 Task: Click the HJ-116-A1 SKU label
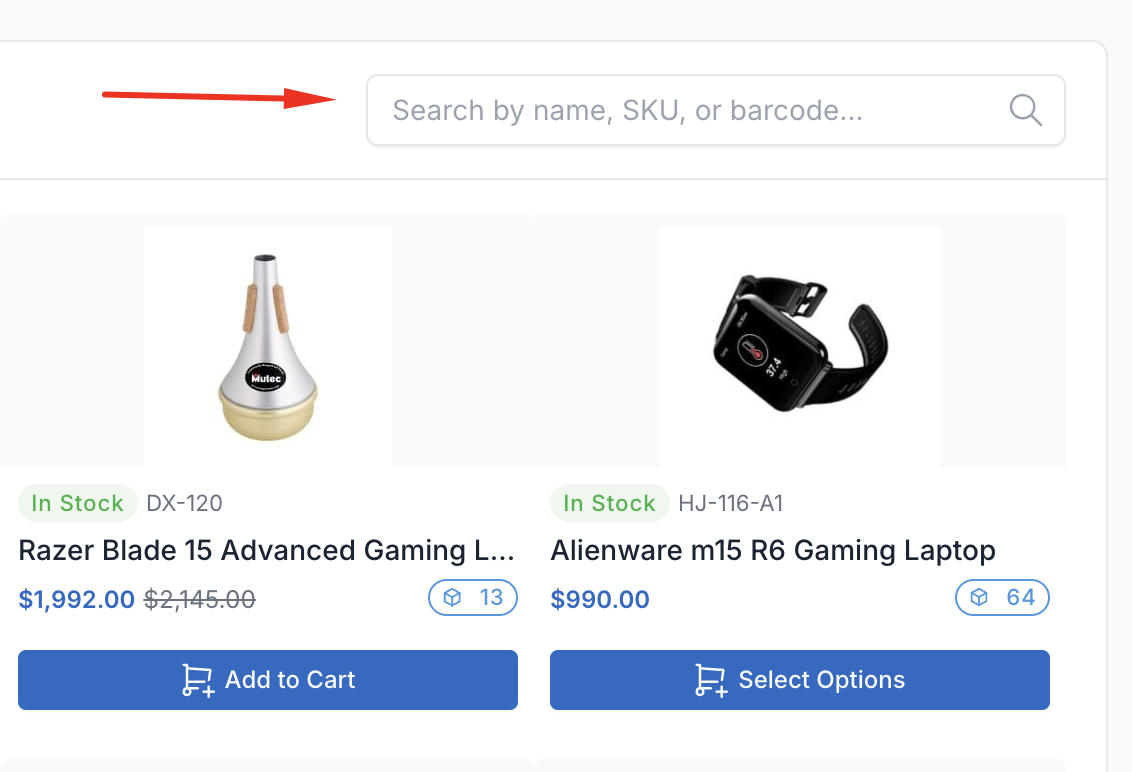click(730, 503)
